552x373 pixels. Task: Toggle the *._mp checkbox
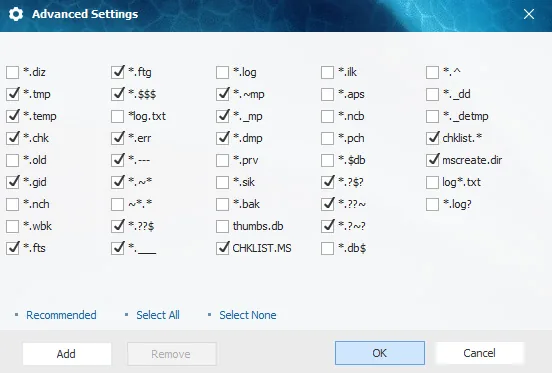(222, 116)
